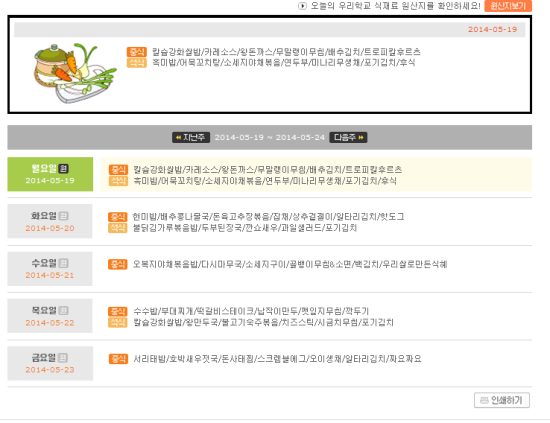Open the small icon next to 목요일
Image resolution: width=550 pixels, height=423 pixels.
coord(63,310)
